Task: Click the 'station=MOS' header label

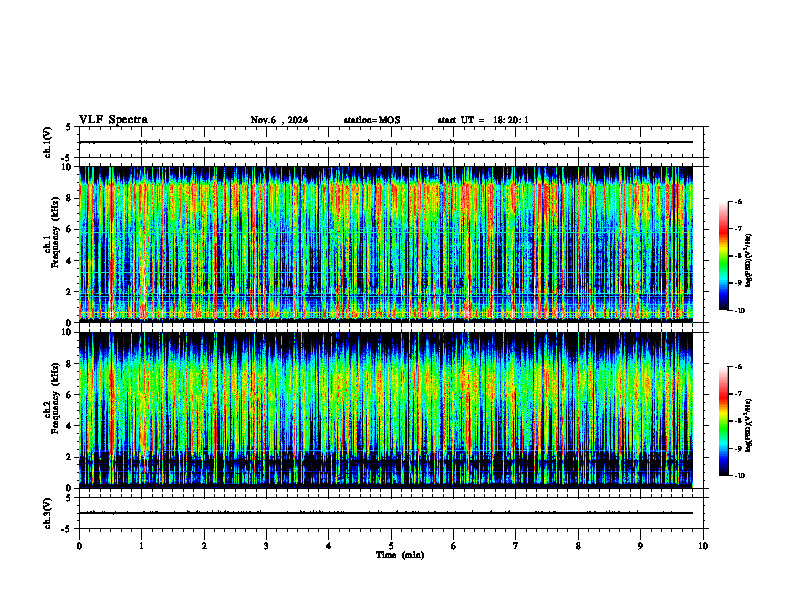Action: (372, 120)
